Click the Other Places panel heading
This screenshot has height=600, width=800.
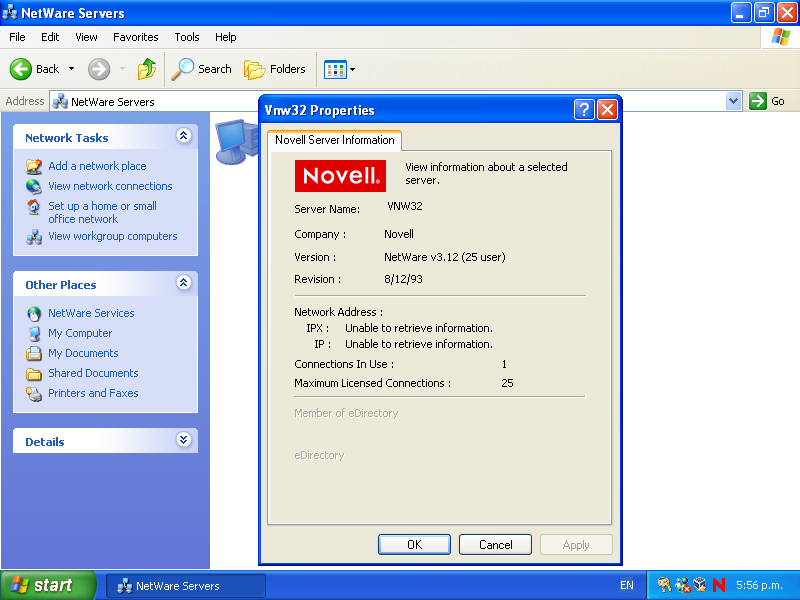point(61,285)
